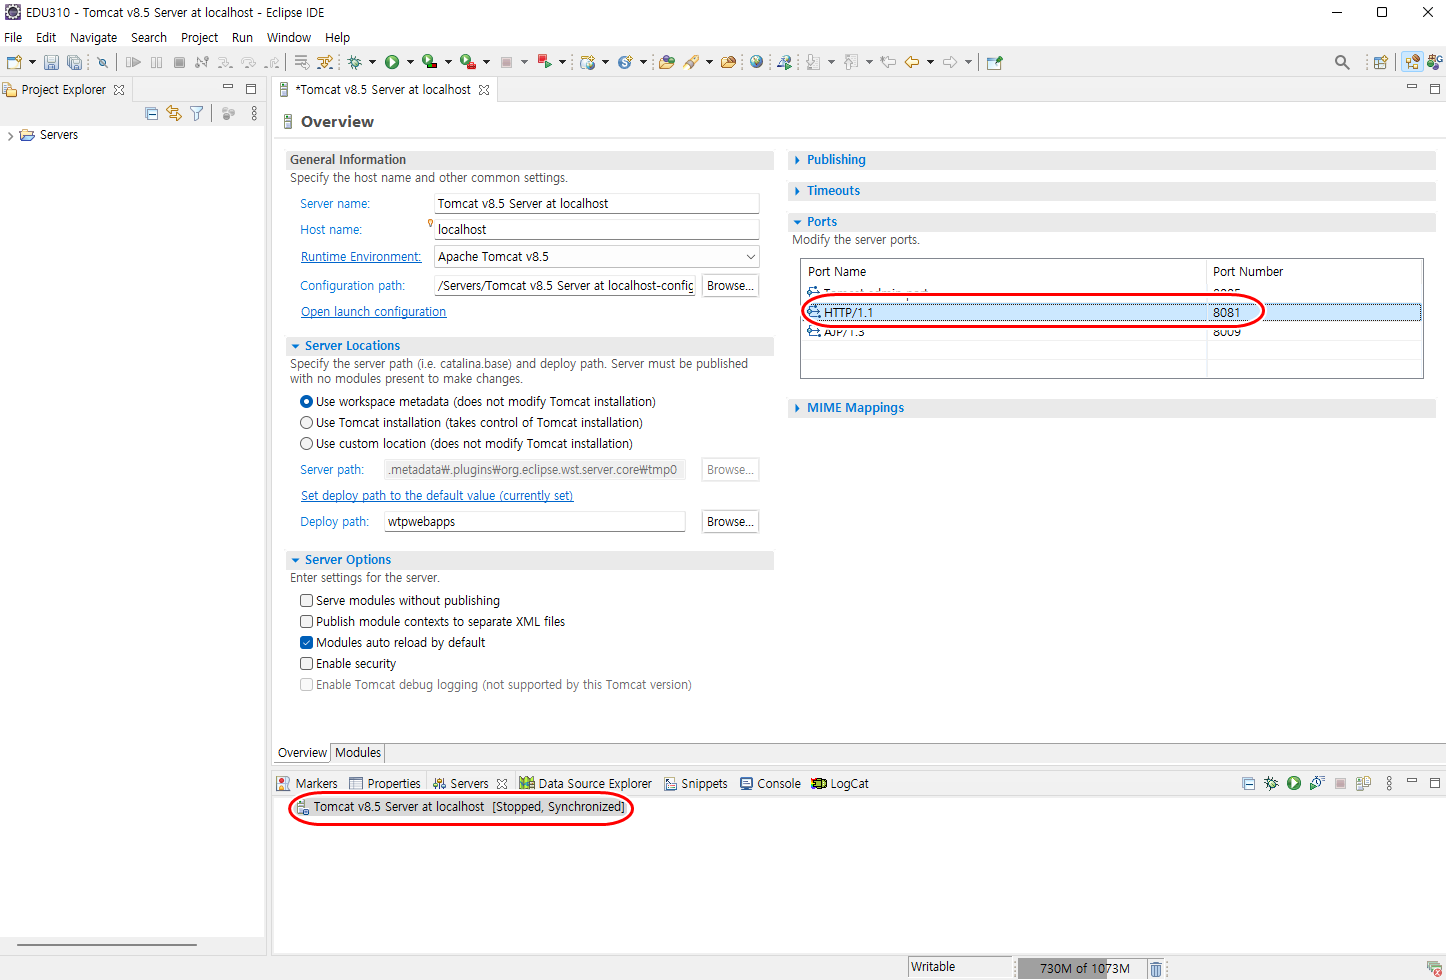The image size is (1446, 980).
Task: Open the Window menu
Action: tap(289, 37)
